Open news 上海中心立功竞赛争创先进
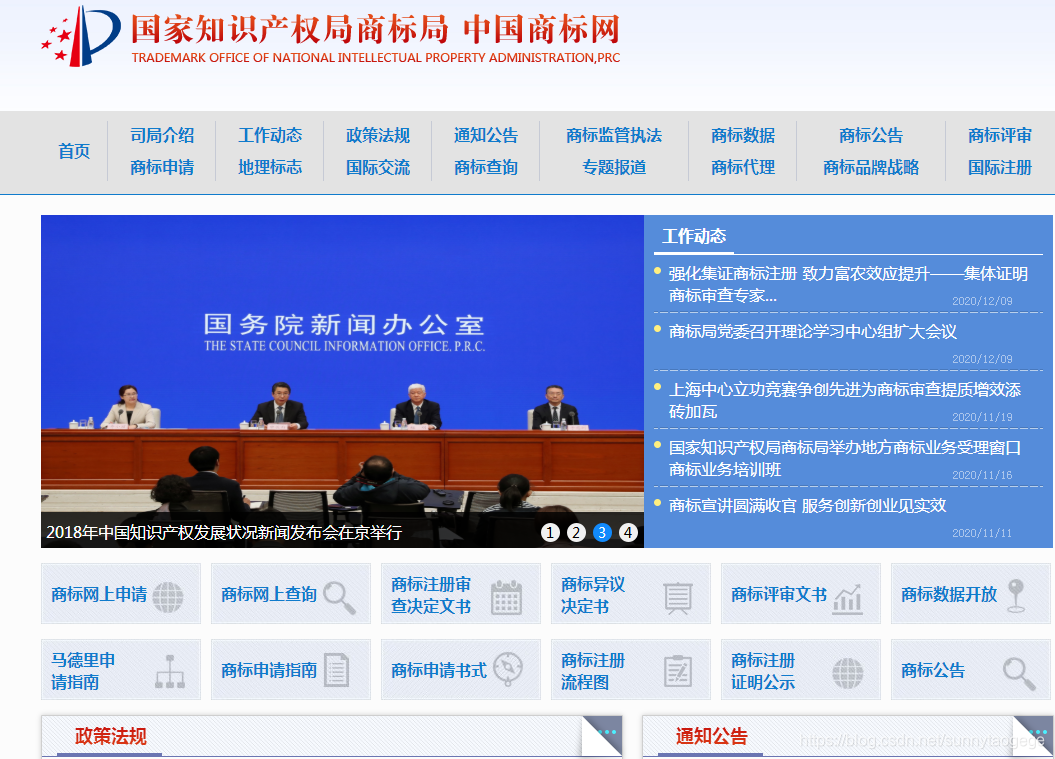 [844, 400]
